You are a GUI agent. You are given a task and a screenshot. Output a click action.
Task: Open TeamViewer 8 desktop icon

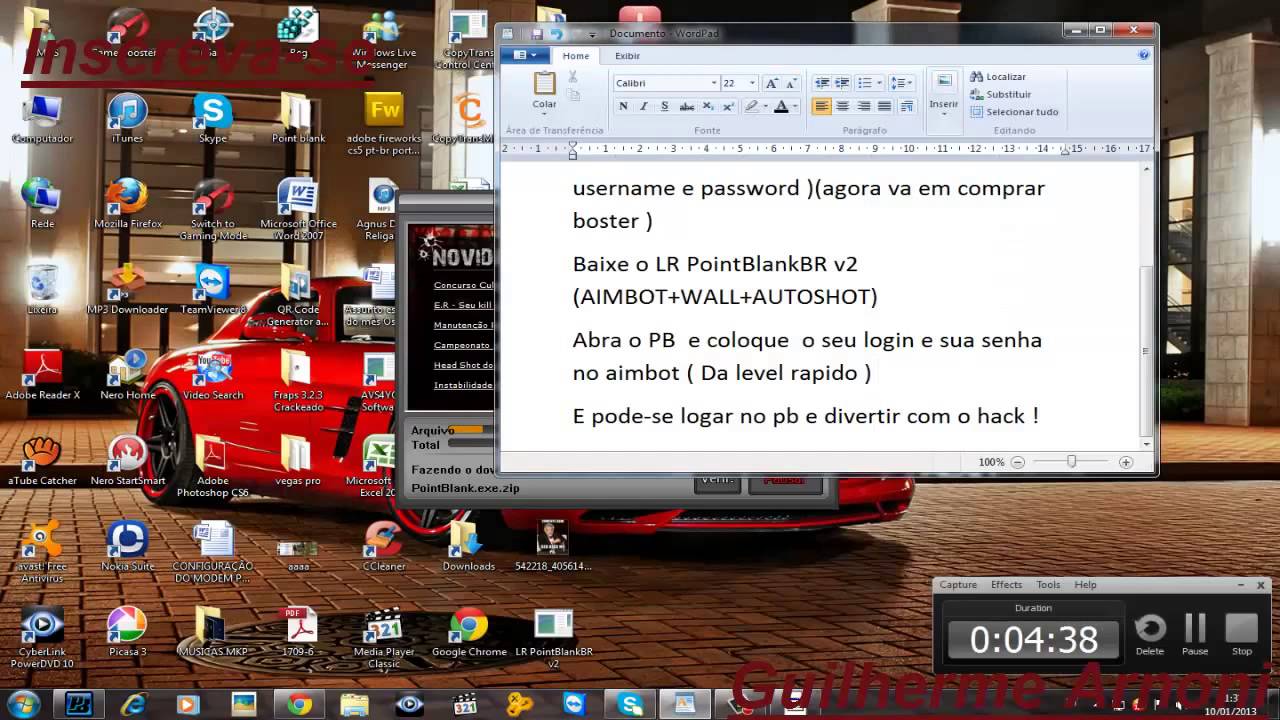213,290
